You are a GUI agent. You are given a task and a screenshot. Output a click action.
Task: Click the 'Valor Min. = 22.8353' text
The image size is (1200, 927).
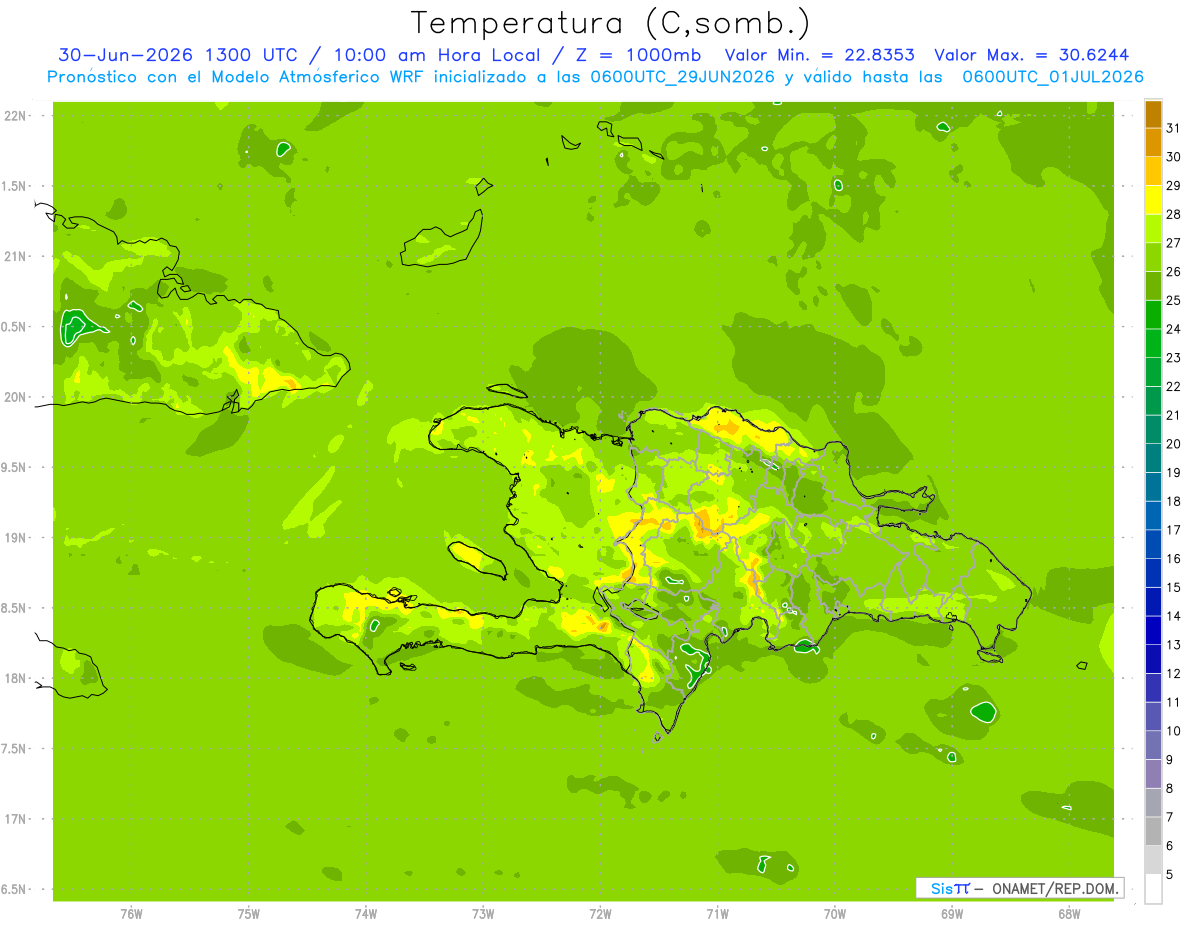click(819, 55)
